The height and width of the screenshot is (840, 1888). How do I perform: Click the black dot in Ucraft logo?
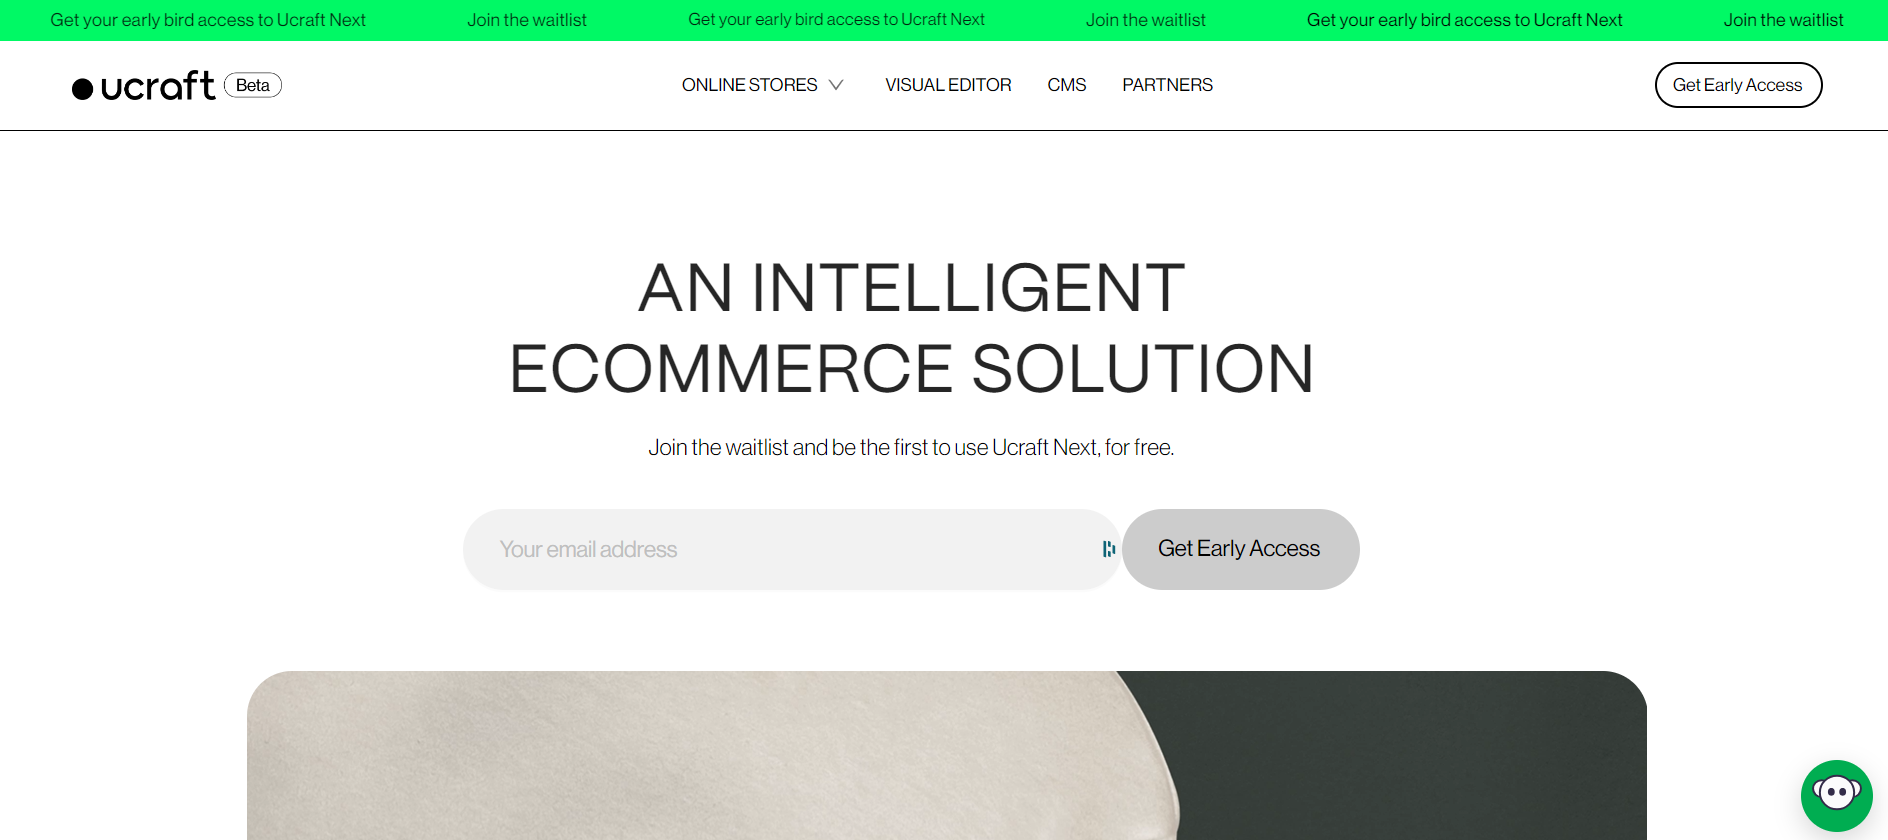(83, 89)
